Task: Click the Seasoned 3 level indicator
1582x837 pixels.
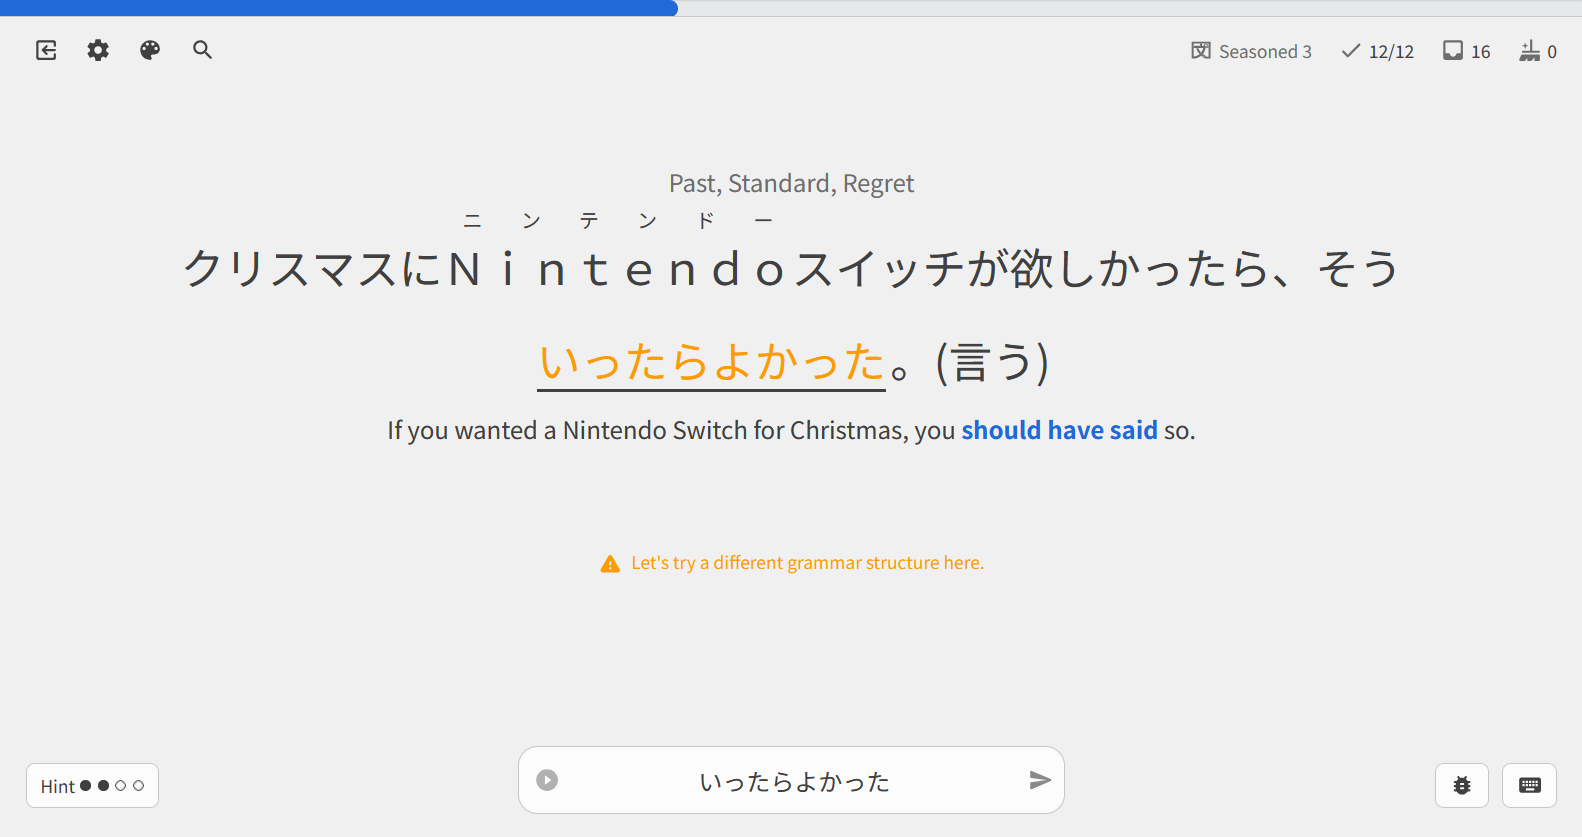Action: point(1251,51)
